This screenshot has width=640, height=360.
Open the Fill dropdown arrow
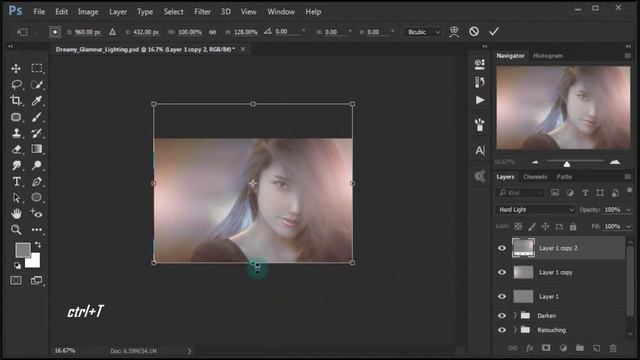(629, 227)
